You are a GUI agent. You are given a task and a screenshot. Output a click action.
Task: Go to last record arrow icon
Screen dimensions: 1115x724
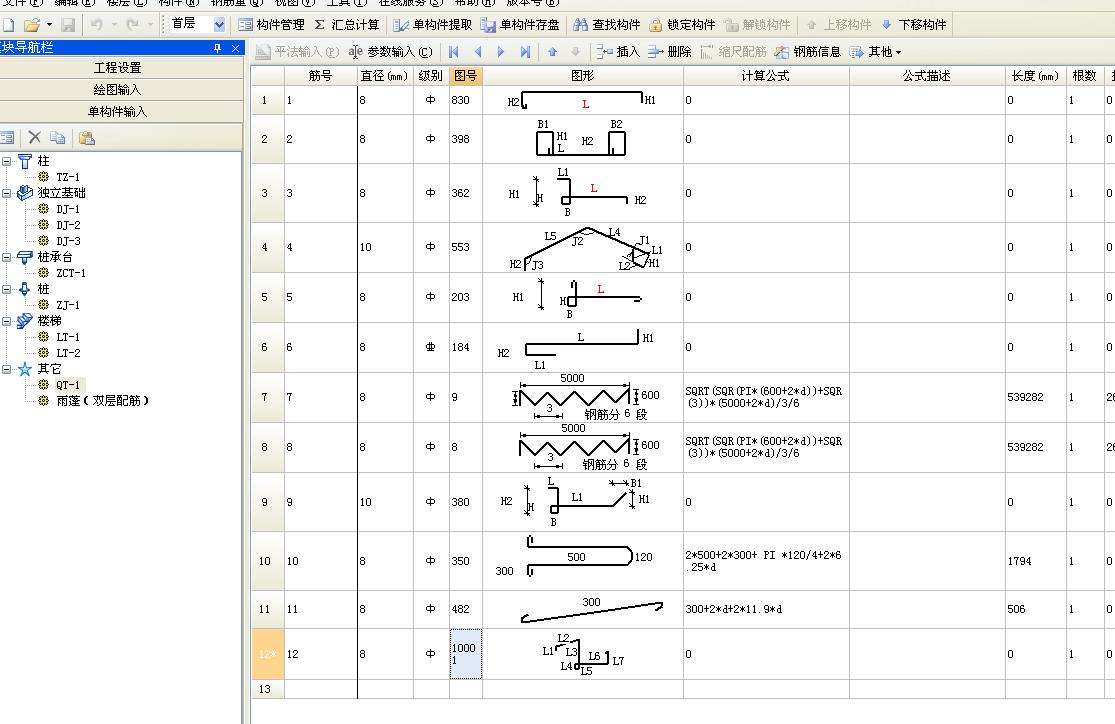[x=526, y=52]
